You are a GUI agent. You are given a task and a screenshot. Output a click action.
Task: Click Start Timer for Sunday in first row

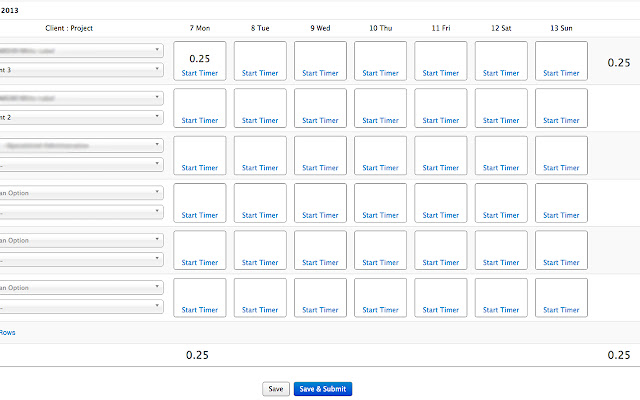point(561,73)
